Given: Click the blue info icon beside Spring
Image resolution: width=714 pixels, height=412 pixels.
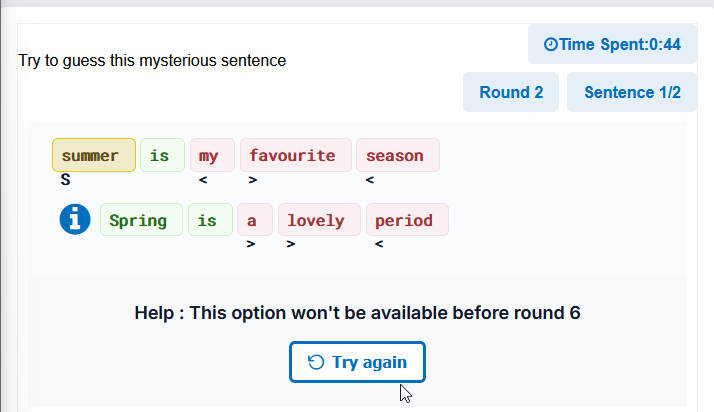Looking at the screenshot, I should coord(75,219).
